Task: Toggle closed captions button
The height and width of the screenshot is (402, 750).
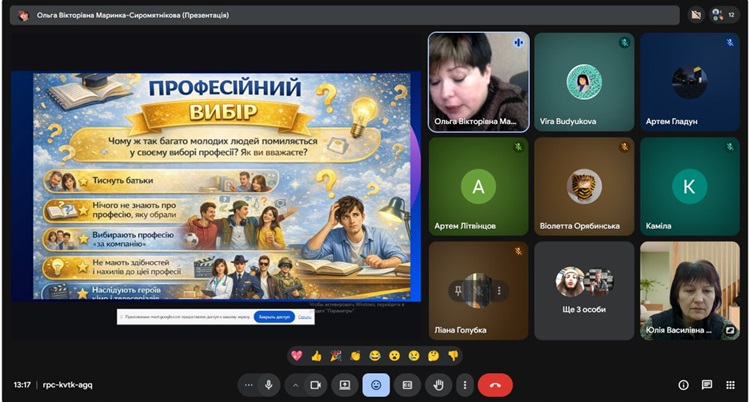Action: pyautogui.click(x=407, y=384)
